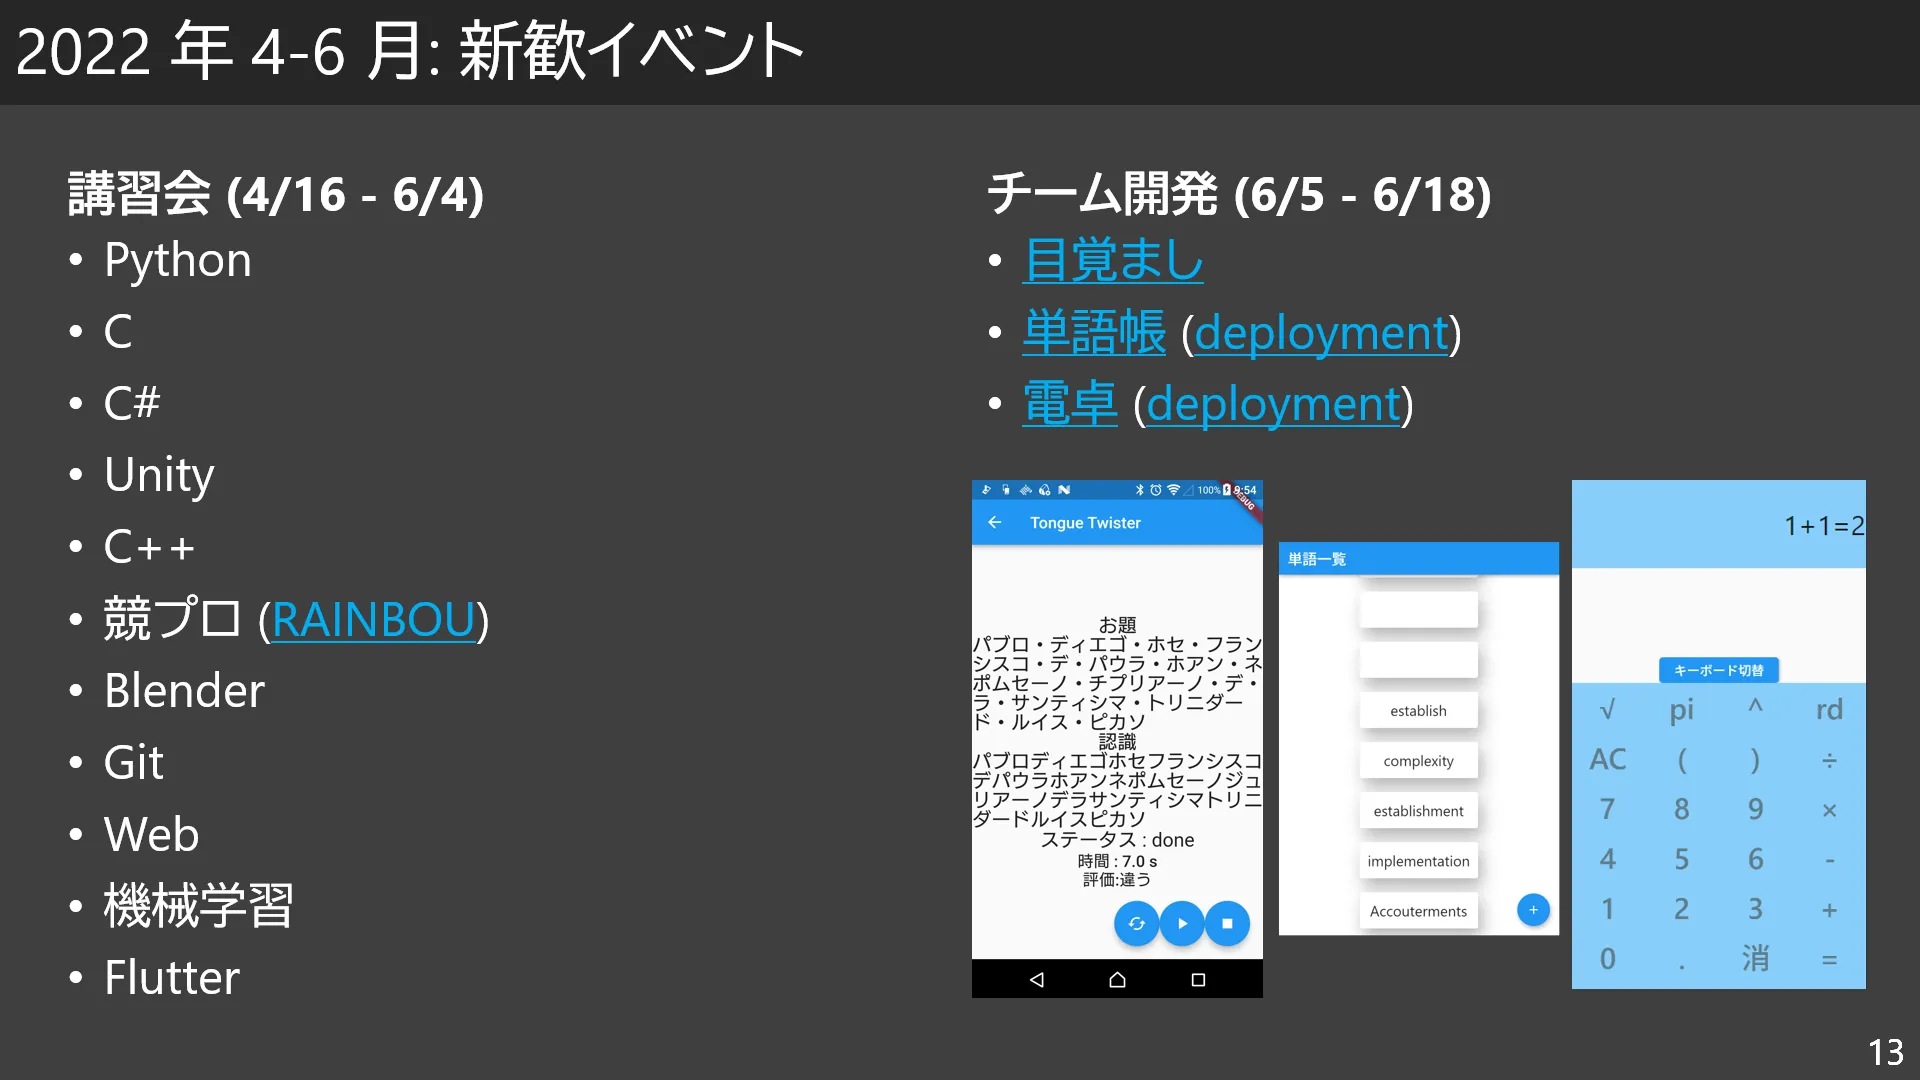The image size is (1920, 1080).
Task: Click キーボード切替 button on calculator
Action: (1718, 670)
